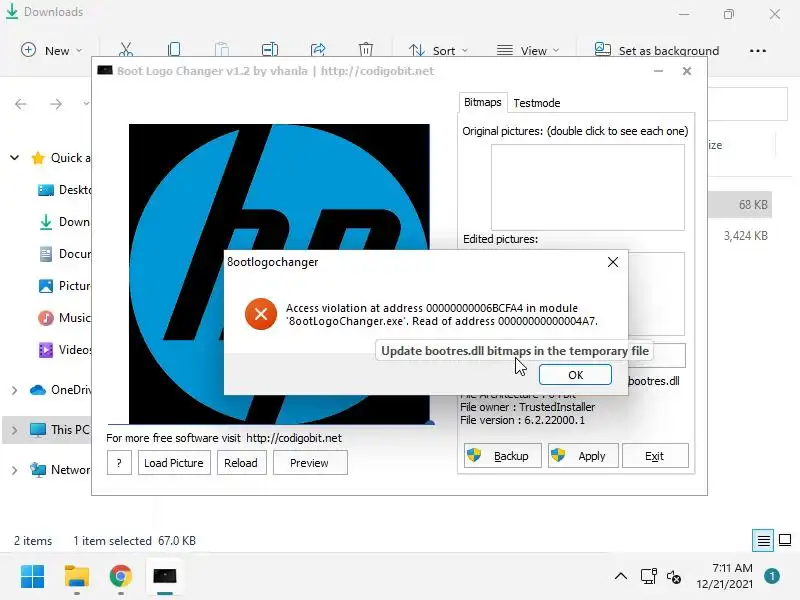Viewport: 800px width, 600px height.
Task: Click the muted volume tray icon
Action: [x=673, y=577]
